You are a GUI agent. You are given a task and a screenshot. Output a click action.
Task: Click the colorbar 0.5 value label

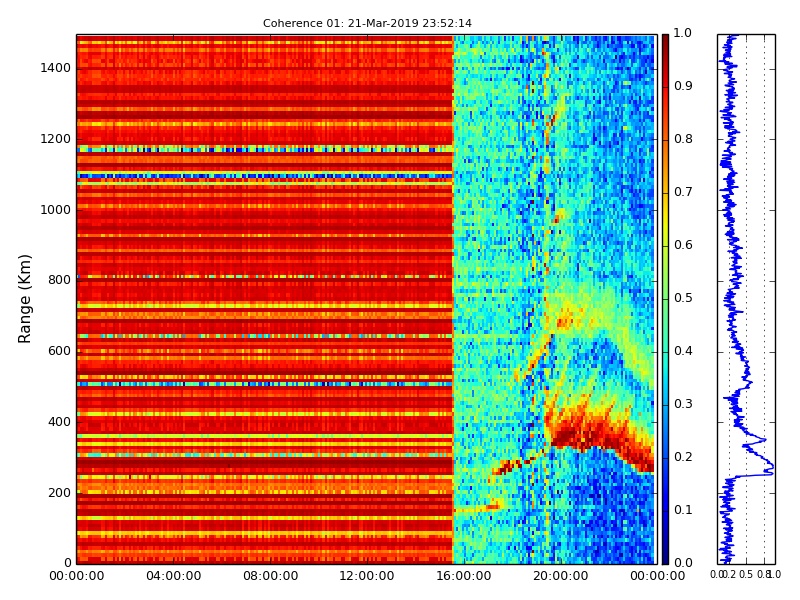[x=683, y=298]
